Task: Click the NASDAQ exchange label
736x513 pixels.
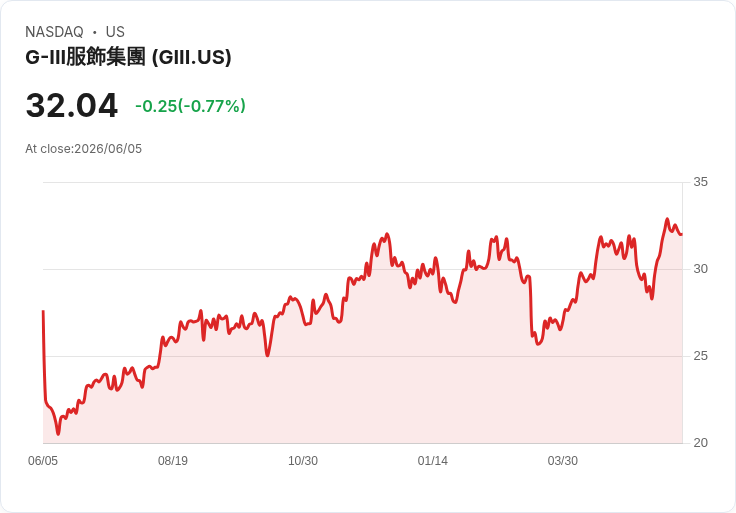Action: click(54, 32)
